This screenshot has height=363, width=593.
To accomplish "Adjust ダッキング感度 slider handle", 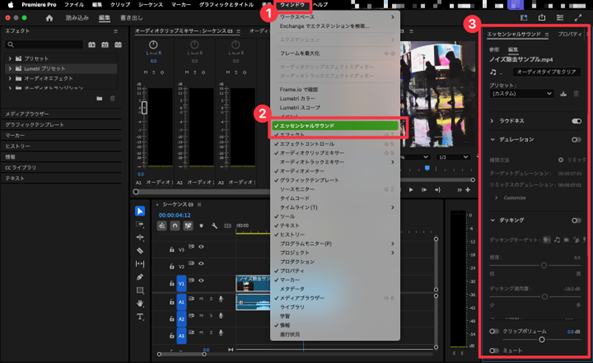I will 544,265.
